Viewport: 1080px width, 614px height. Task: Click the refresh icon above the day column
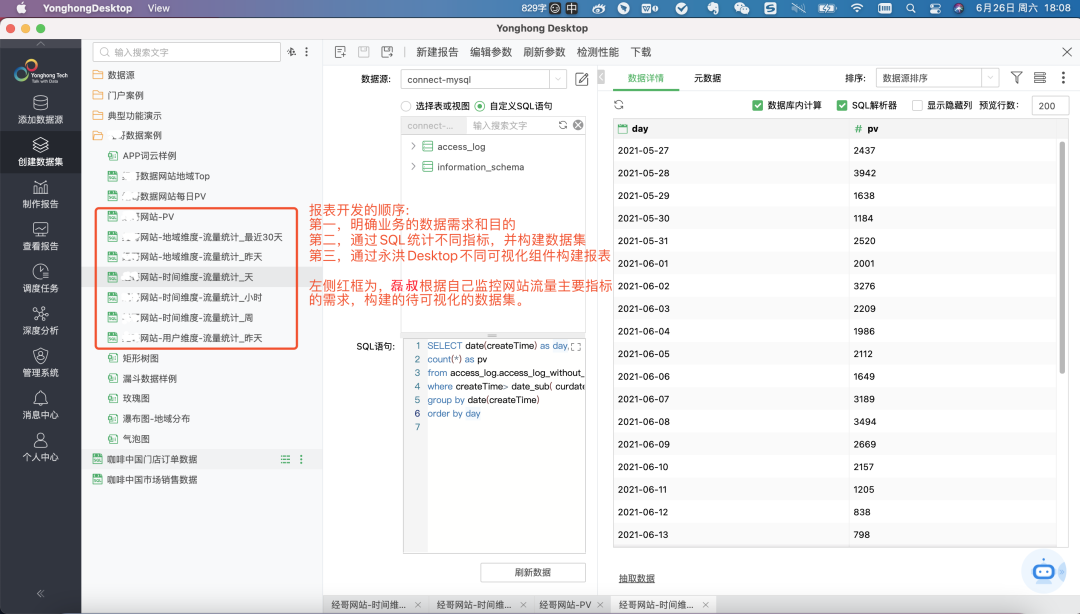(619, 105)
